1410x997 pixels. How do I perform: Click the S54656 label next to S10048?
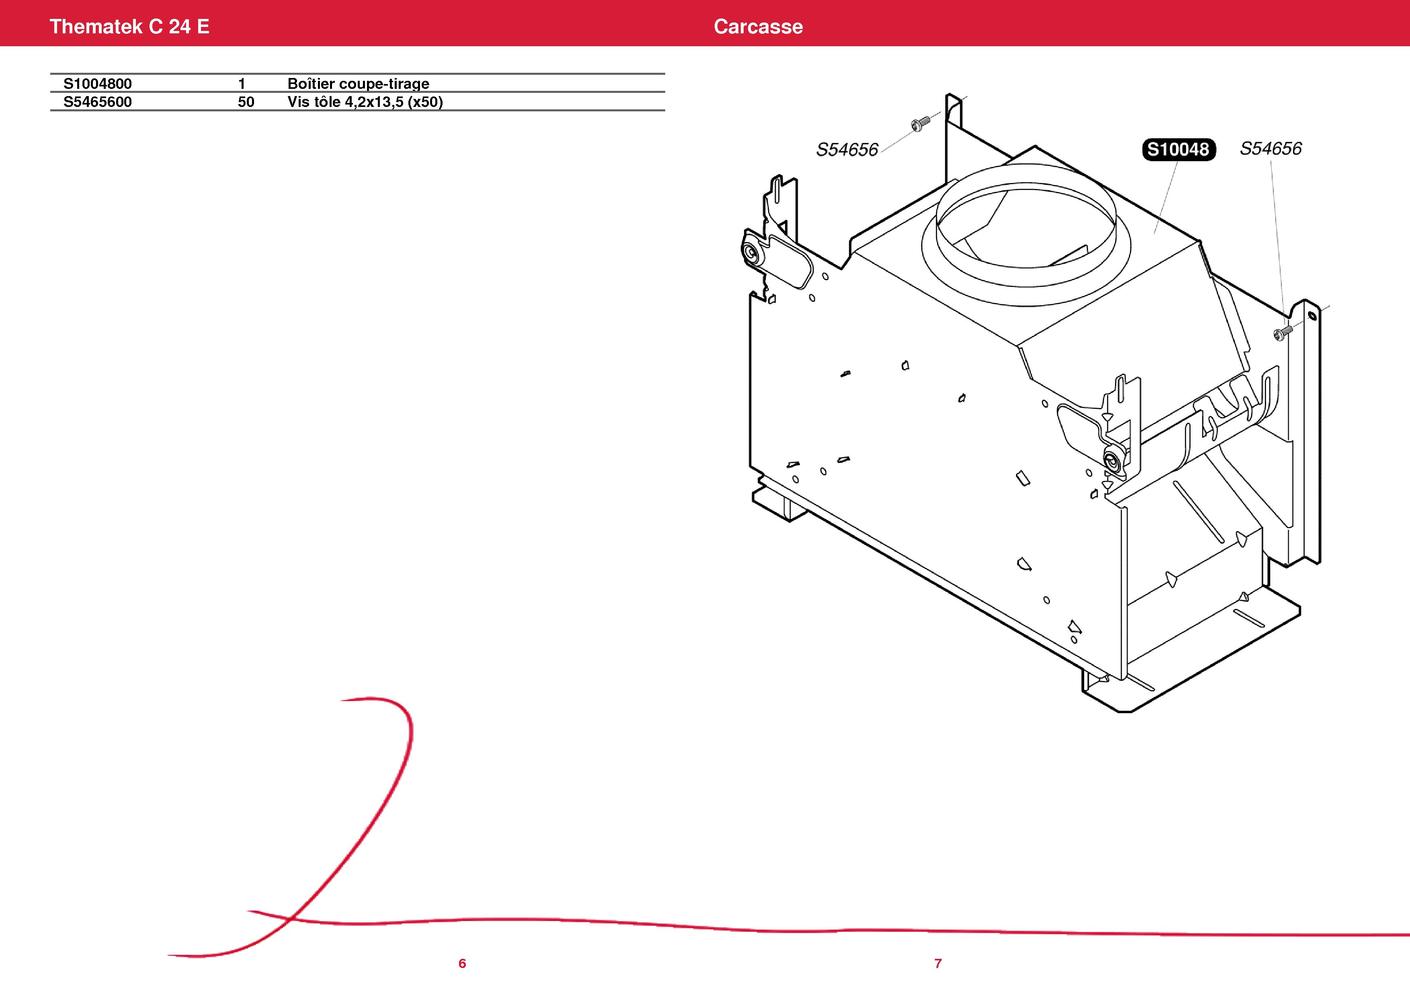[x=1270, y=149]
